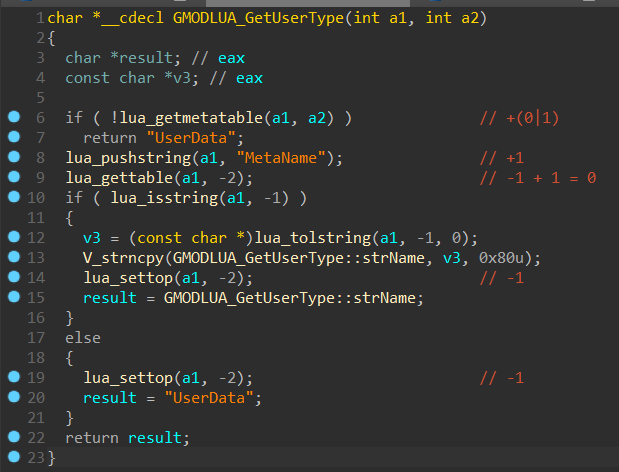Click line number 5 in the gutter
The image size is (619, 472).
[40, 97]
